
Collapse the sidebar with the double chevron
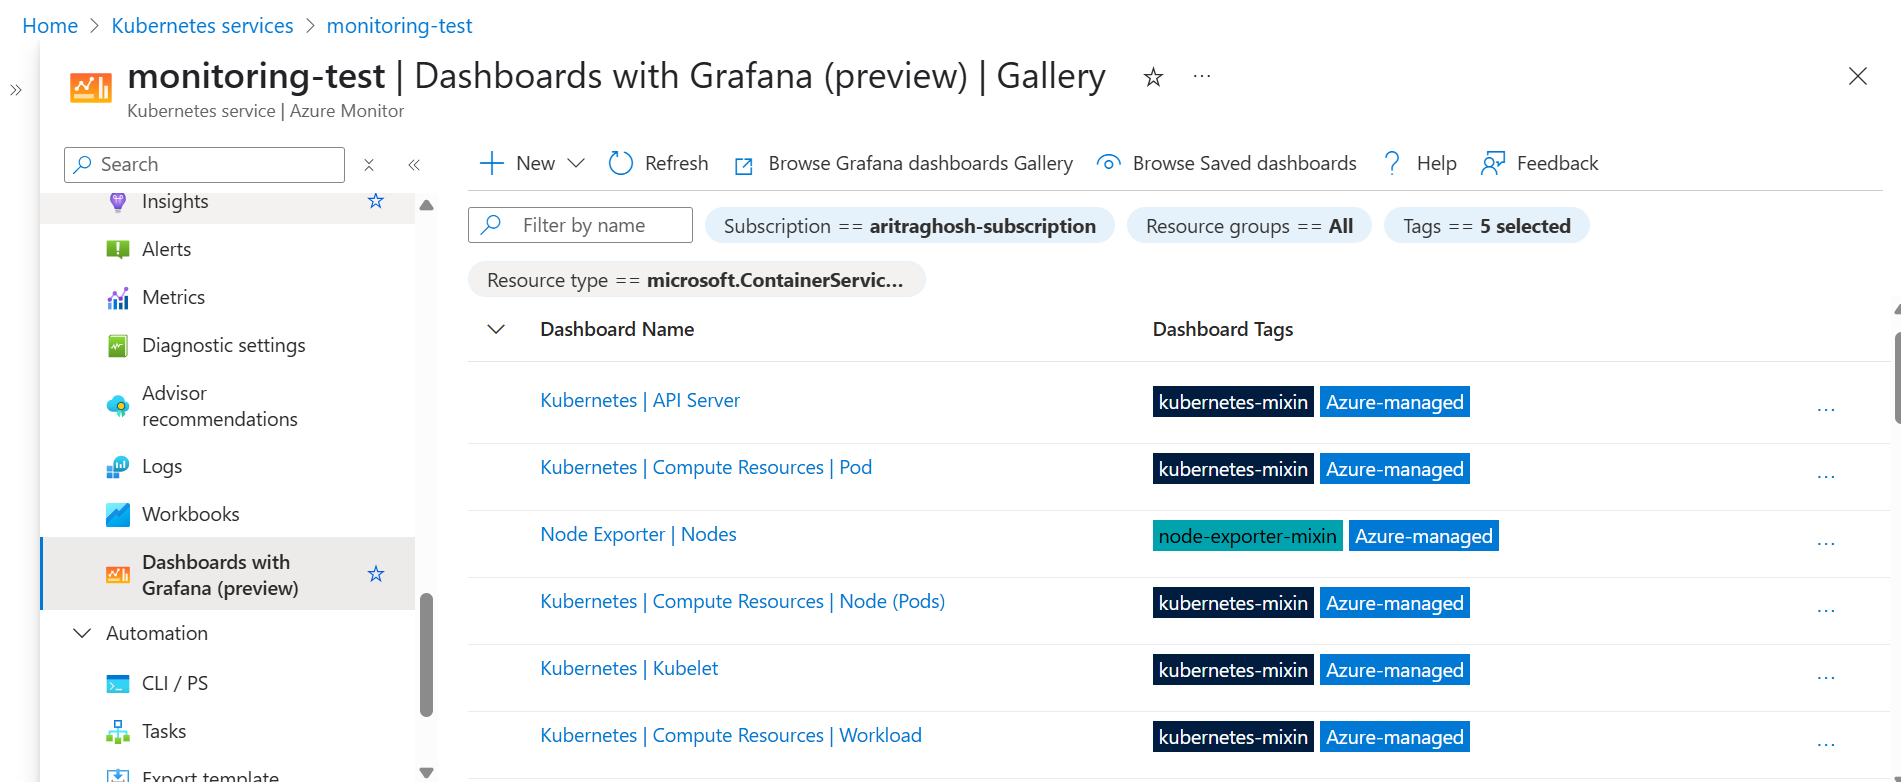click(414, 165)
